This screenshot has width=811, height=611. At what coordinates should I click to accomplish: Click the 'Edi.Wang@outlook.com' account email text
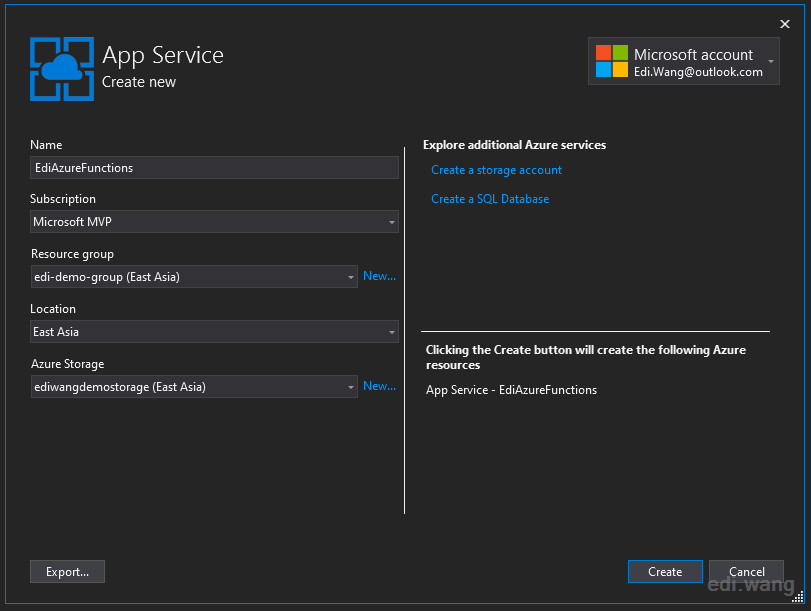[x=698, y=72]
